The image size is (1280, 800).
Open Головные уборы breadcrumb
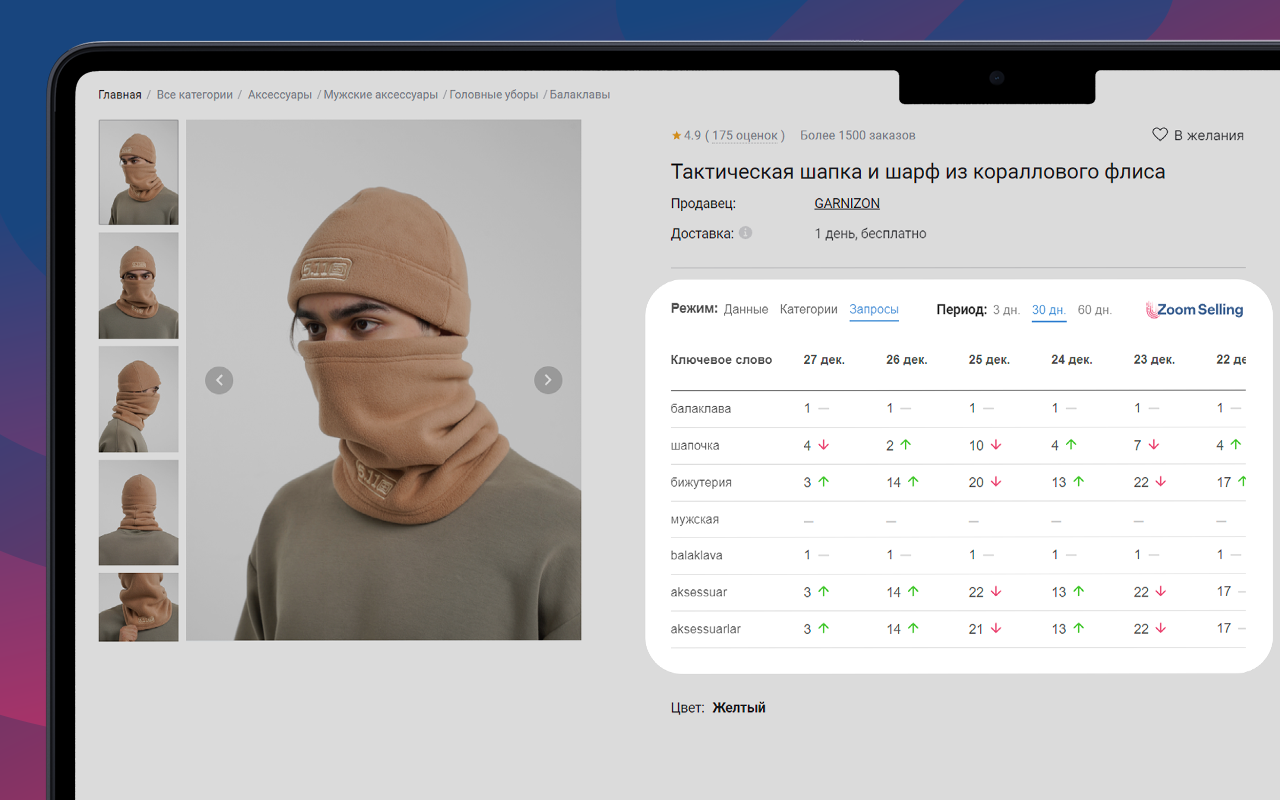point(494,95)
